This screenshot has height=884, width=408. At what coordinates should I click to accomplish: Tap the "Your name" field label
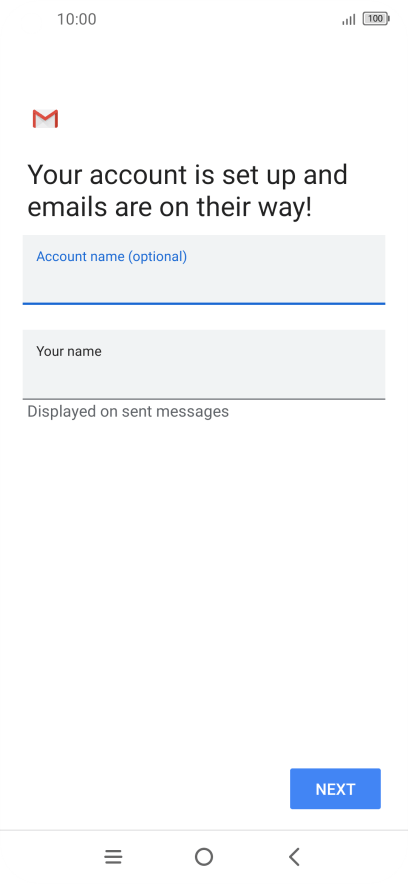click(69, 351)
